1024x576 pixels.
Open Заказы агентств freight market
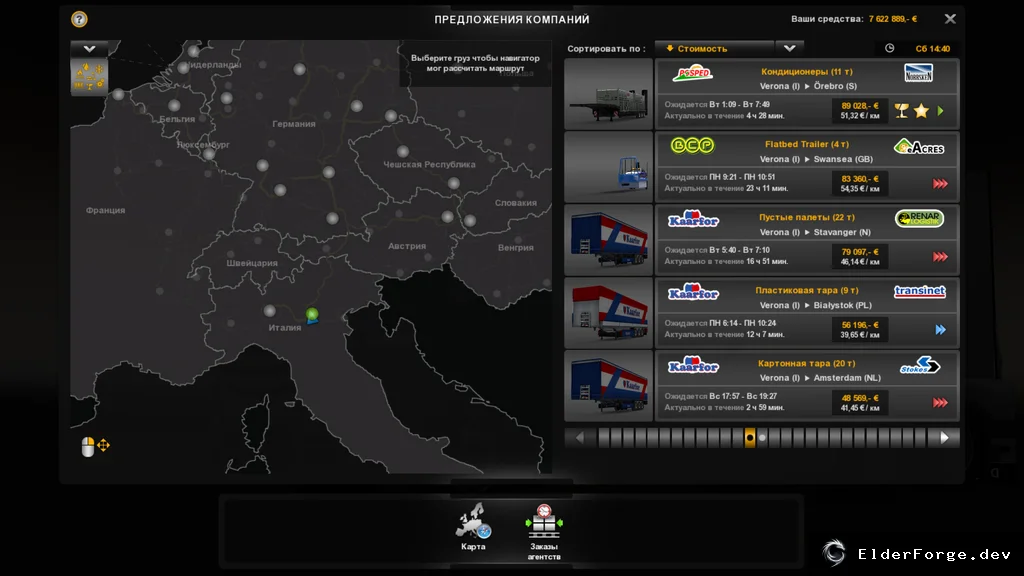(544, 532)
